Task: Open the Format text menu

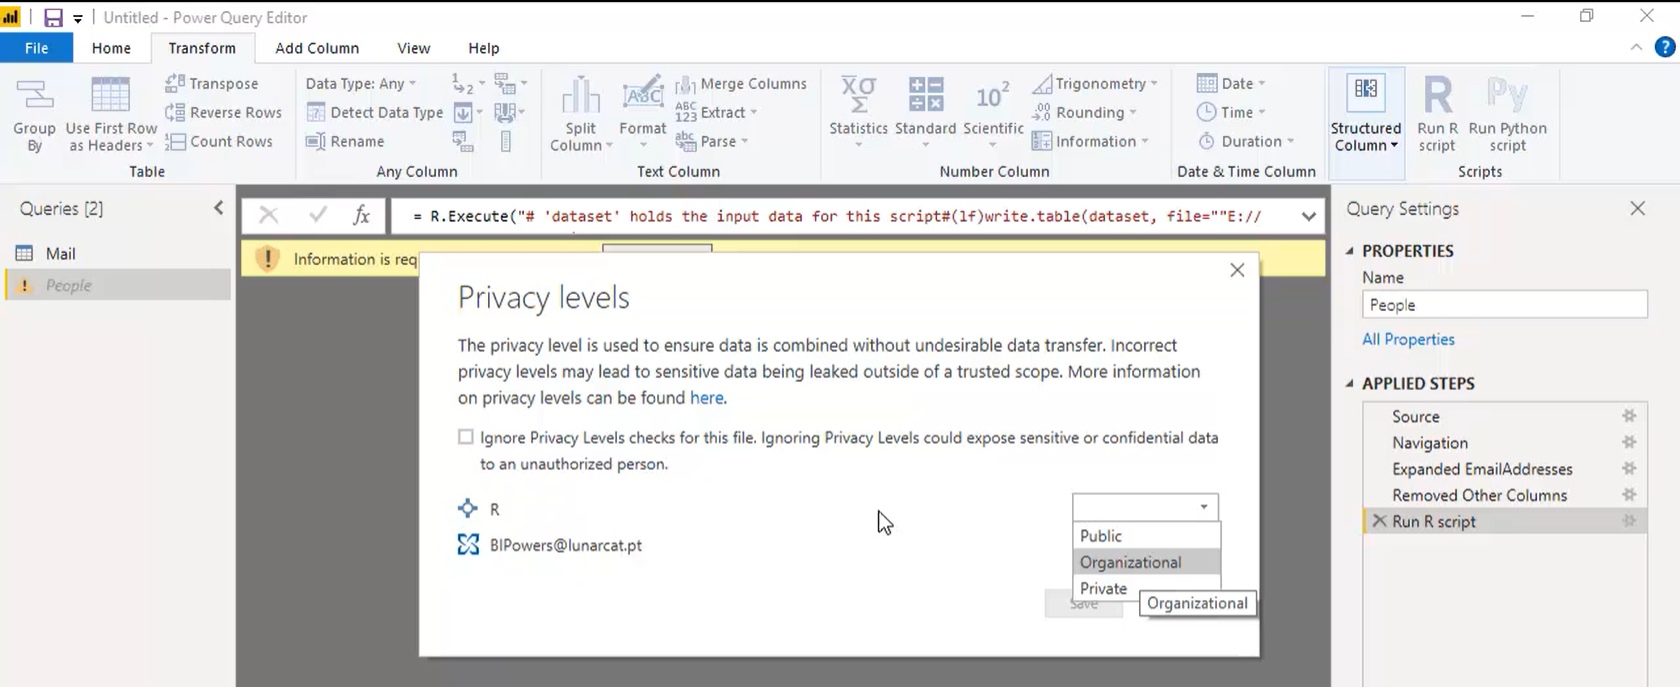Action: pyautogui.click(x=642, y=115)
